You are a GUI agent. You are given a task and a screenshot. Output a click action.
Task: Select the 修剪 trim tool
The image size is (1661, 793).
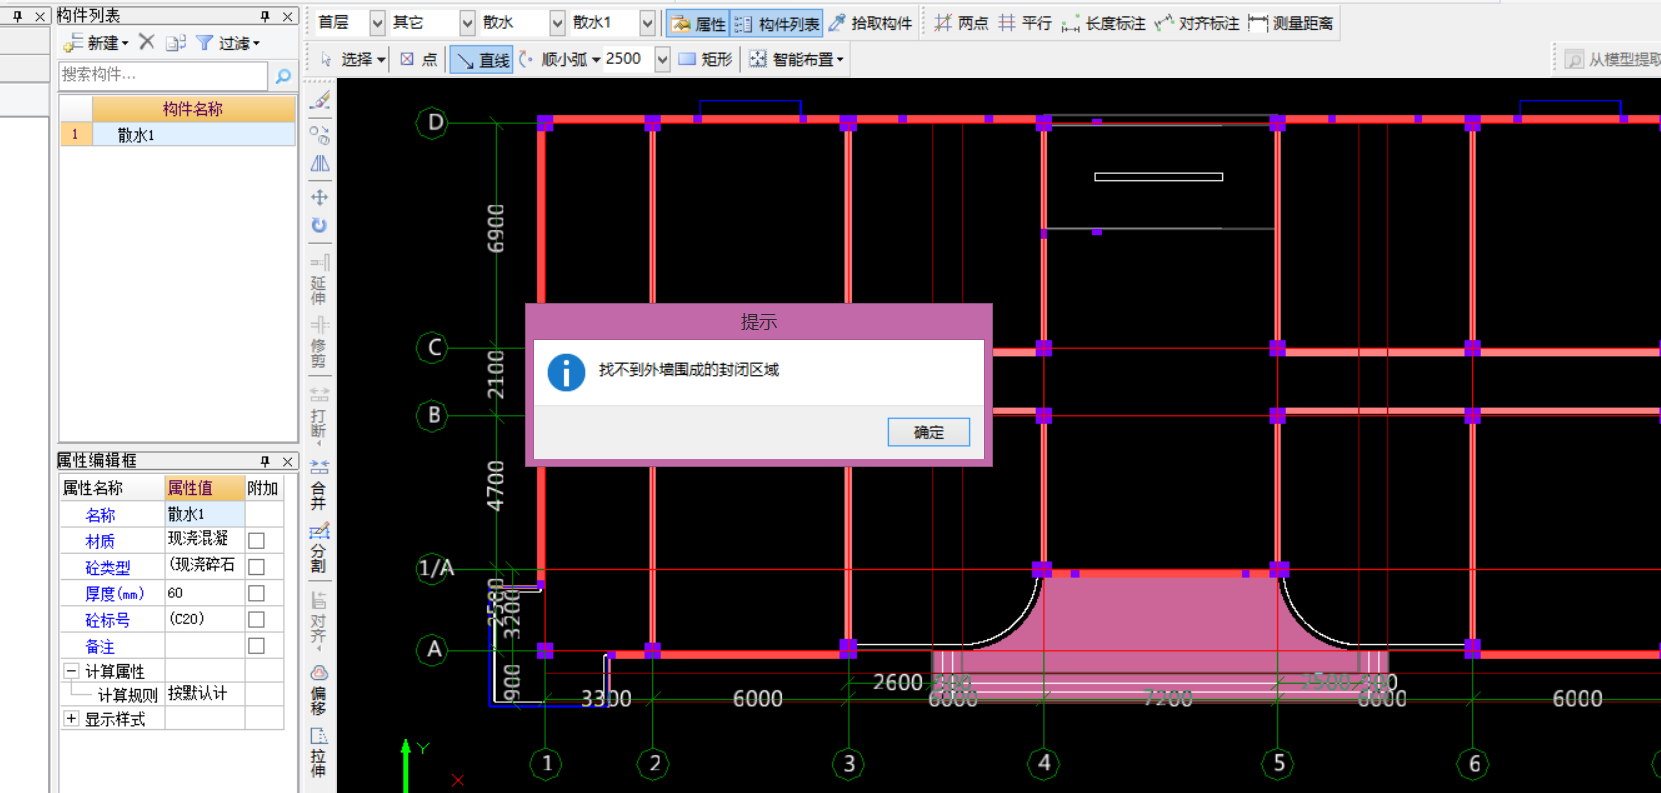pyautogui.click(x=319, y=342)
